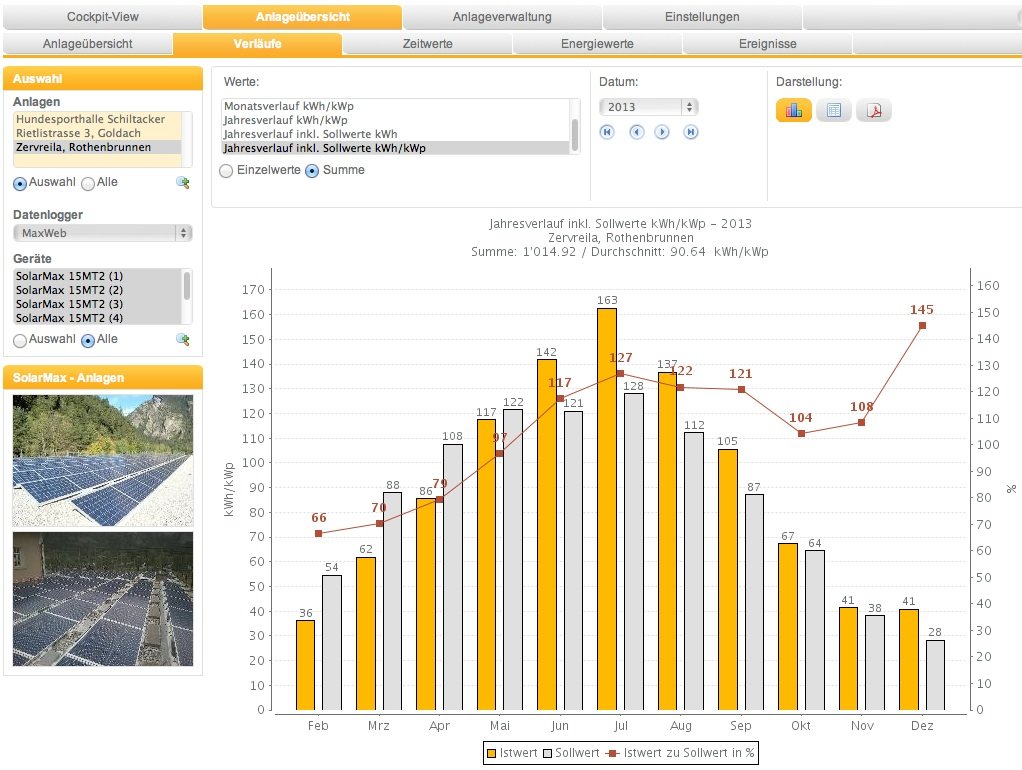Switch to table display mode

834,110
